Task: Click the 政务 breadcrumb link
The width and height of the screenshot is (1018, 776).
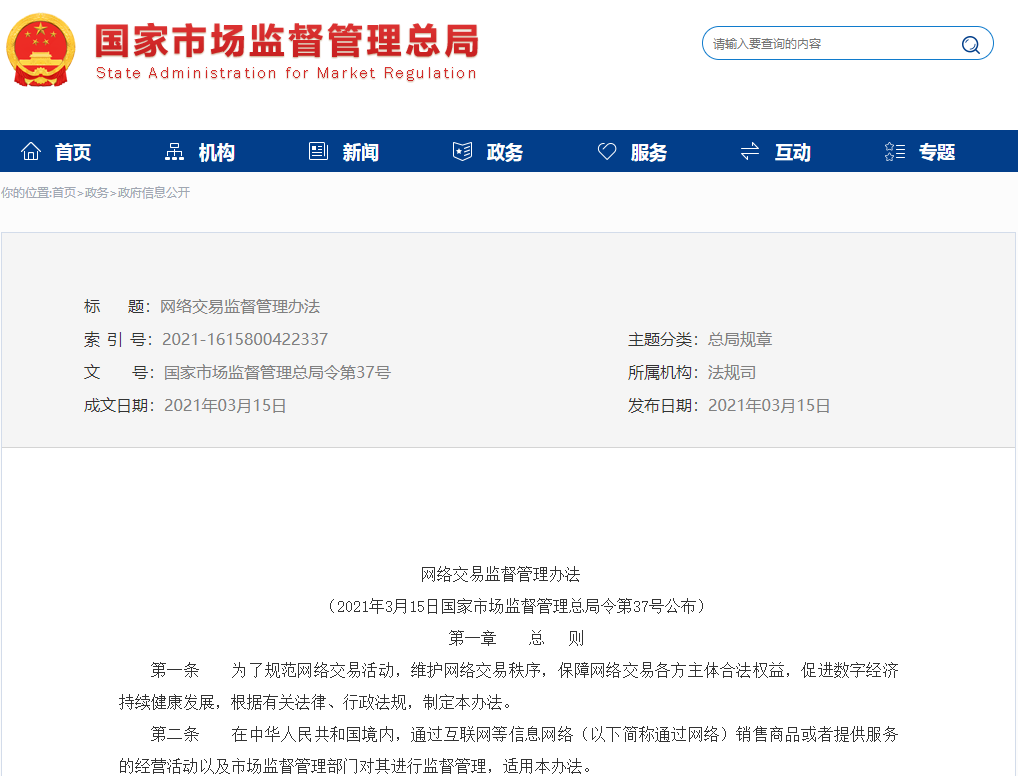Action: pos(97,193)
